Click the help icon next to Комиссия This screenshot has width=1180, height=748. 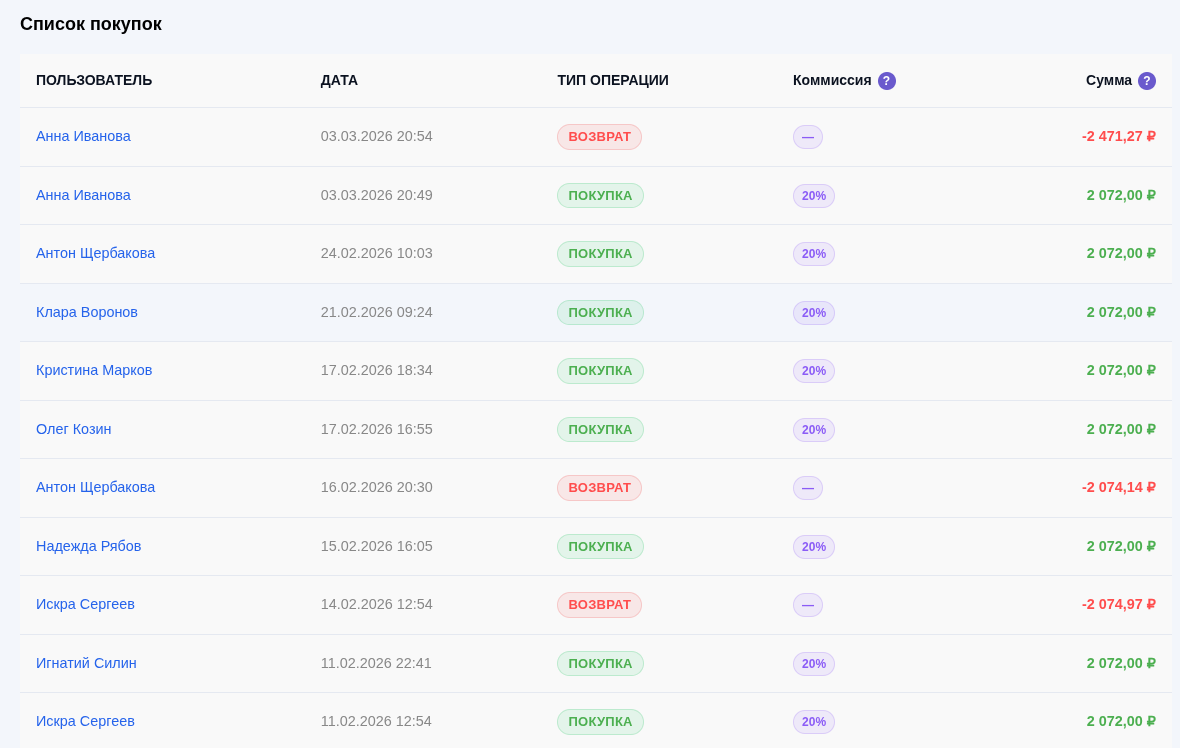click(x=886, y=81)
